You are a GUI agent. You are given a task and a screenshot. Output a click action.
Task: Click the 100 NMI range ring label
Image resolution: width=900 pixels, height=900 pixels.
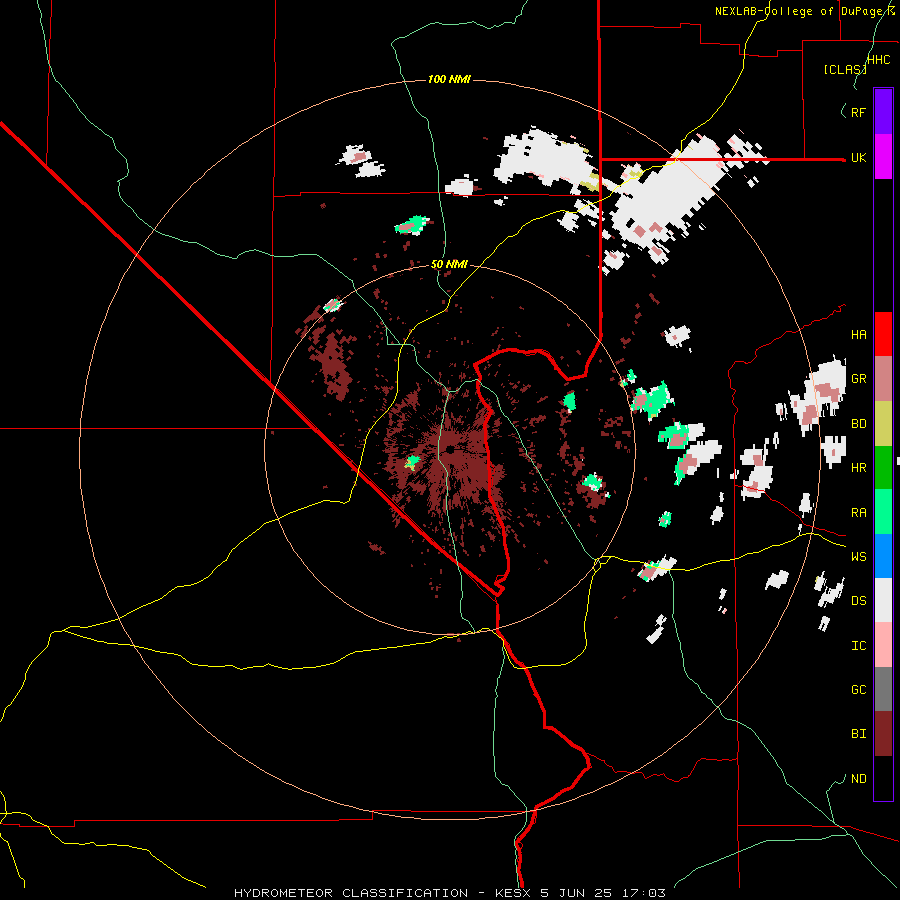click(449, 79)
